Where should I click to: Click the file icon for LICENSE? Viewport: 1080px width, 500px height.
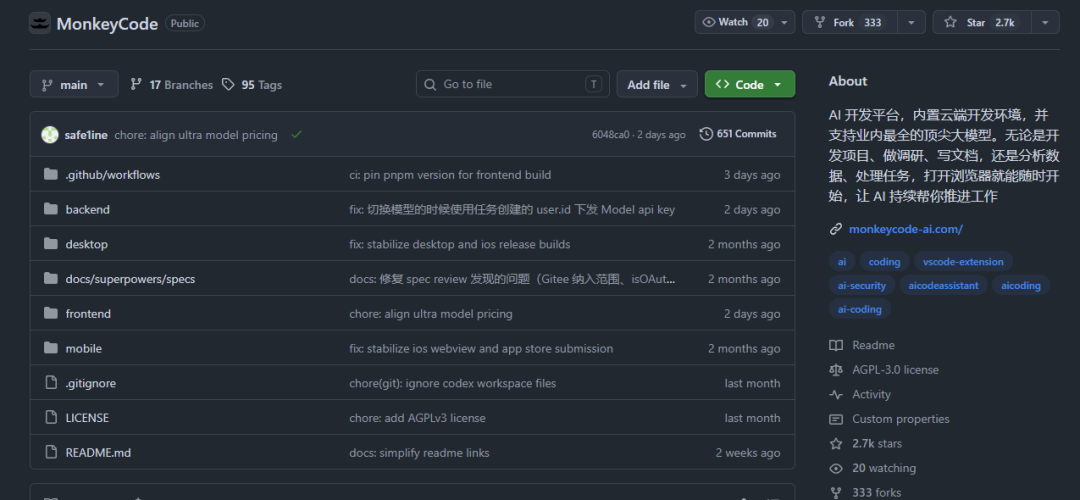click(x=50, y=417)
